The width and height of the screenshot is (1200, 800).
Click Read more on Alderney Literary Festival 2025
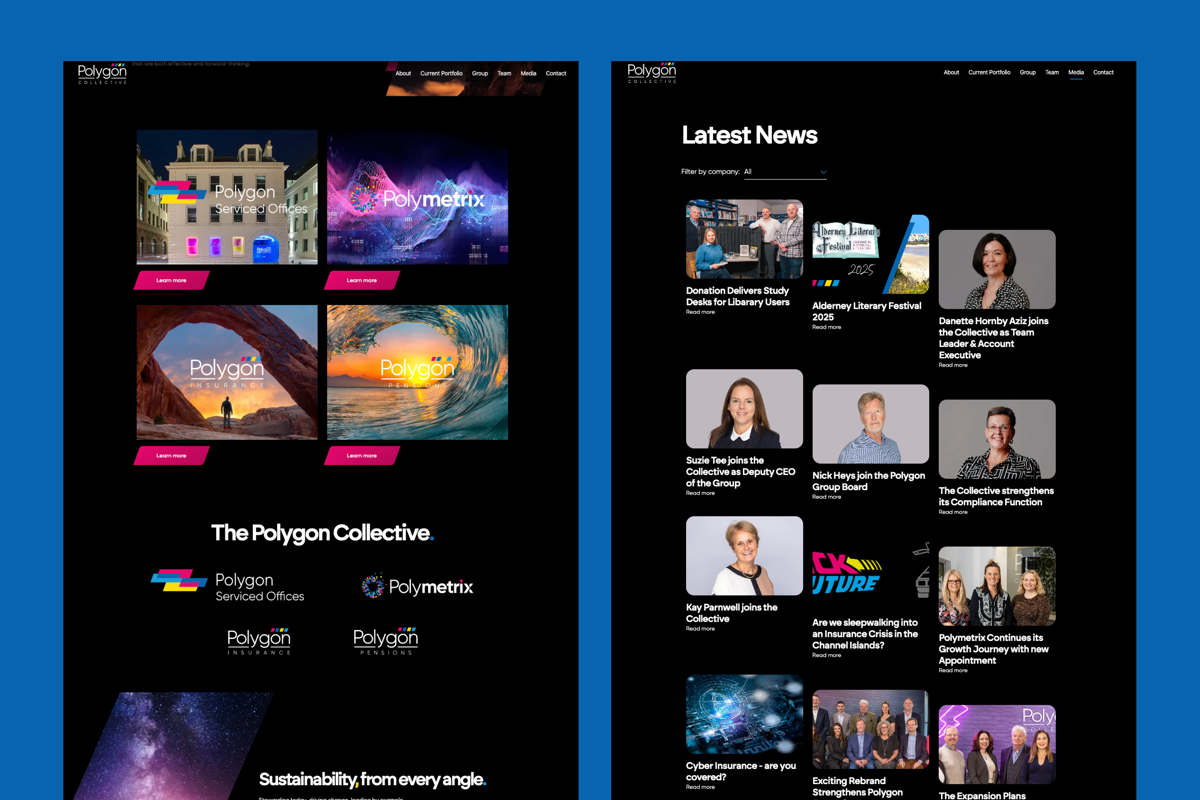pyautogui.click(x=826, y=327)
